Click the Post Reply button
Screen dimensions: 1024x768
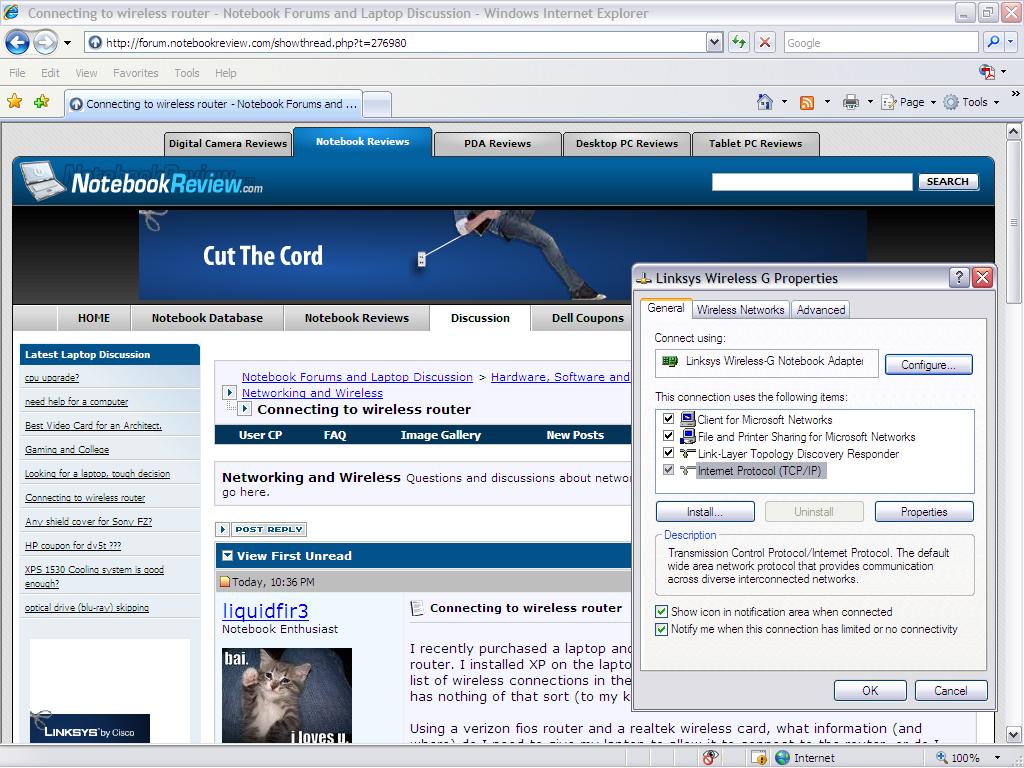pos(261,529)
